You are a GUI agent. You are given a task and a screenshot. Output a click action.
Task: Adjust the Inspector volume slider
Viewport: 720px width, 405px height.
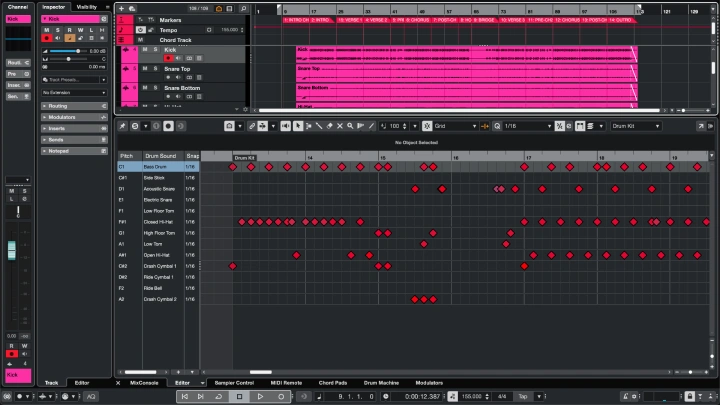pyautogui.click(x=68, y=51)
